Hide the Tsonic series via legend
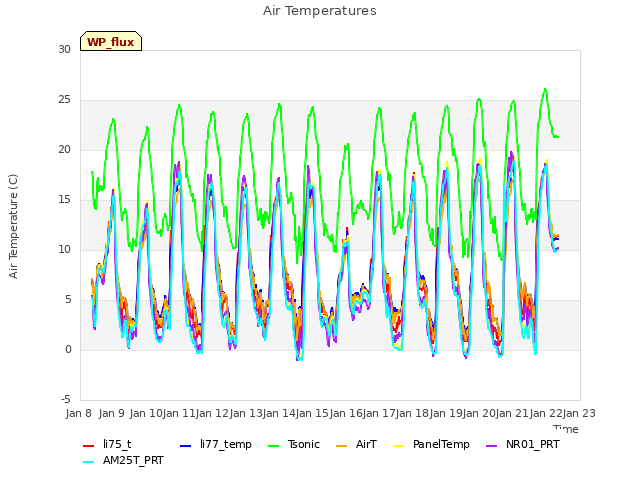This screenshot has height=480, width=640. click(293, 444)
